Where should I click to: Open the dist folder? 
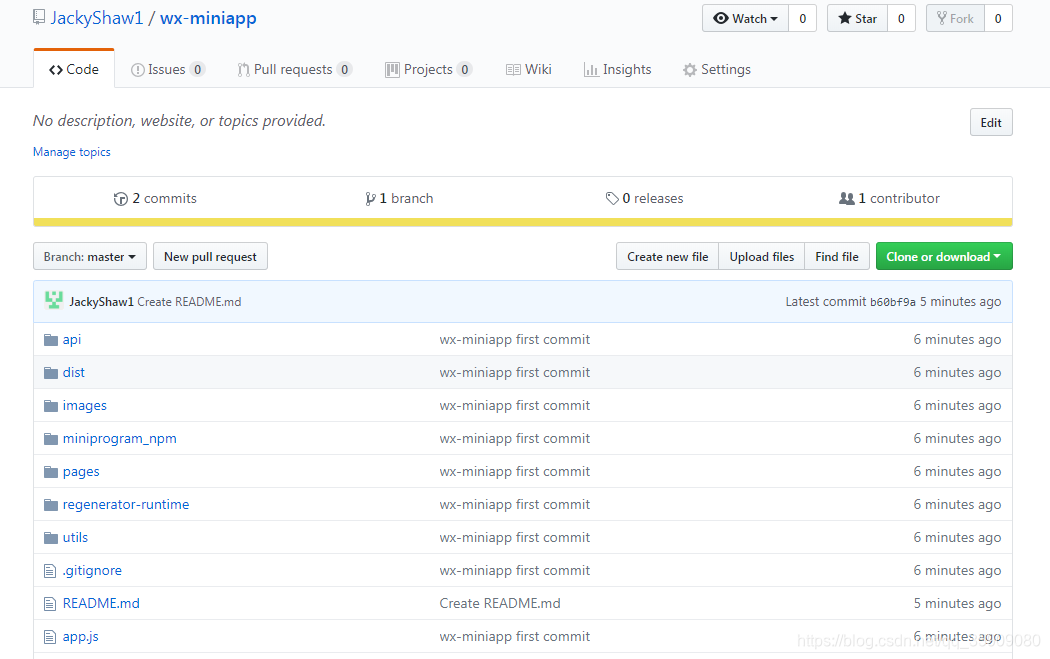click(x=74, y=372)
